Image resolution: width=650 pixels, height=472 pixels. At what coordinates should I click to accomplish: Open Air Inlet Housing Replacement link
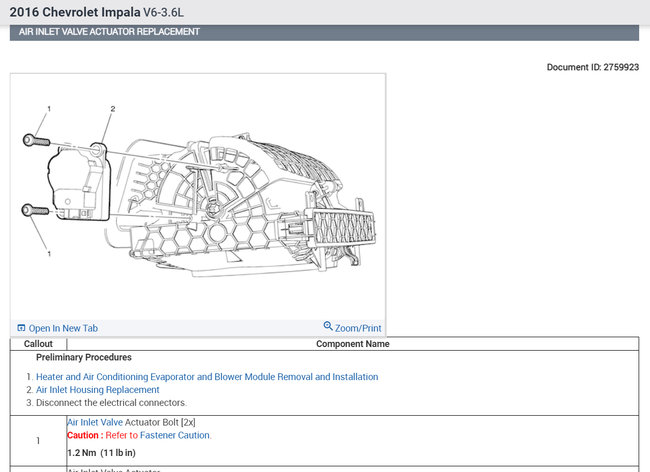point(97,390)
